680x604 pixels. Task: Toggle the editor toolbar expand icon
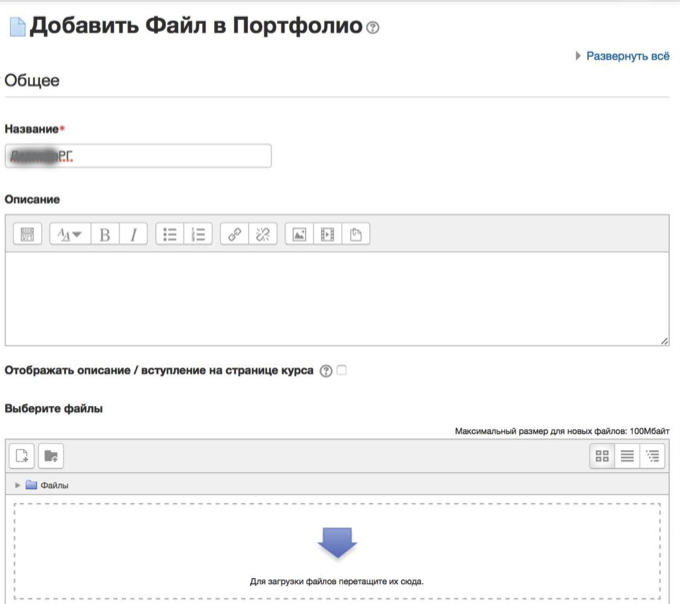[27, 234]
